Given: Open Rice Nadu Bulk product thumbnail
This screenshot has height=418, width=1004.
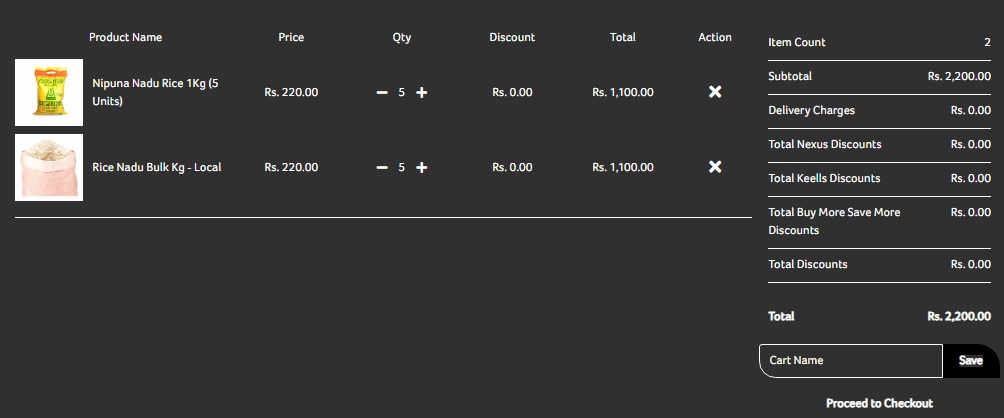Looking at the screenshot, I should click(49, 167).
